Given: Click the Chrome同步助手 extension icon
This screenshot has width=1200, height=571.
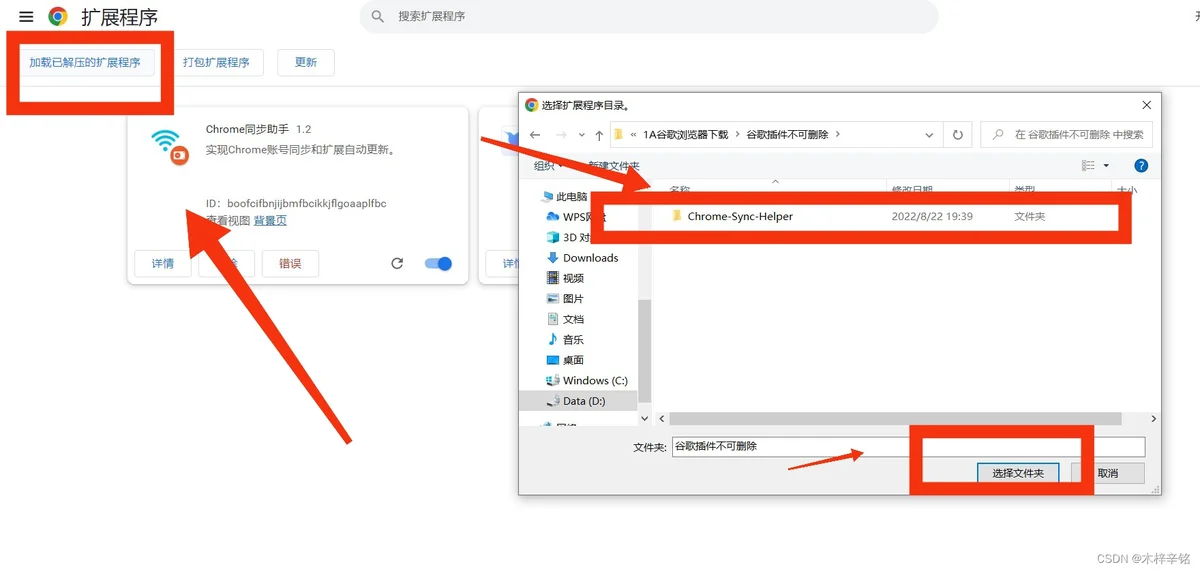Looking at the screenshot, I should tap(170, 146).
